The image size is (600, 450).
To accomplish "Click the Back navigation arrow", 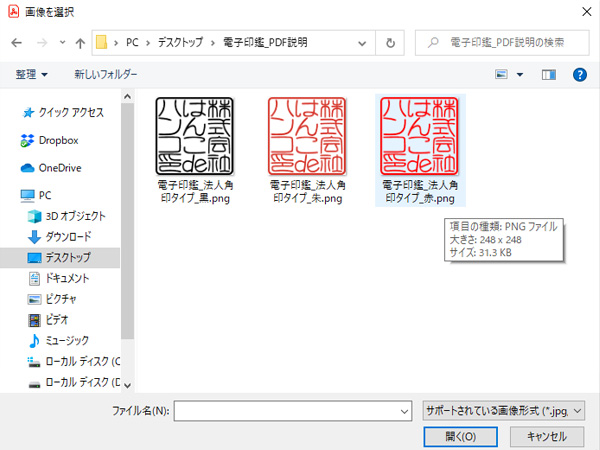I will (17, 43).
